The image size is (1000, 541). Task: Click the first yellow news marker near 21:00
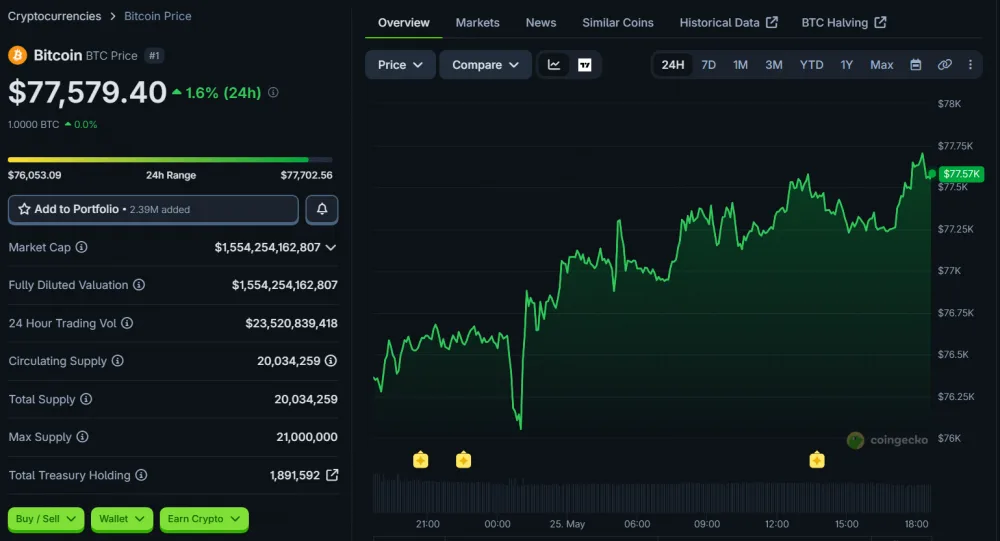[x=420, y=459]
